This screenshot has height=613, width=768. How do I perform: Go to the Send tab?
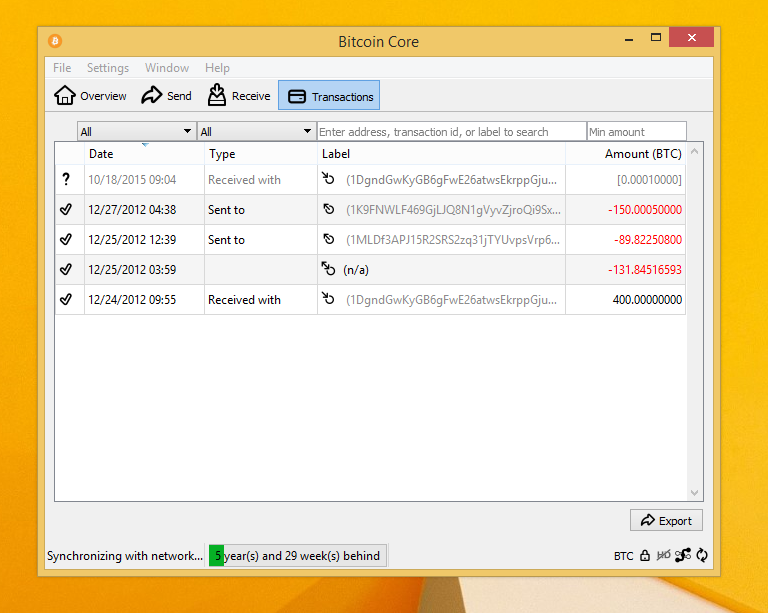[x=166, y=95]
